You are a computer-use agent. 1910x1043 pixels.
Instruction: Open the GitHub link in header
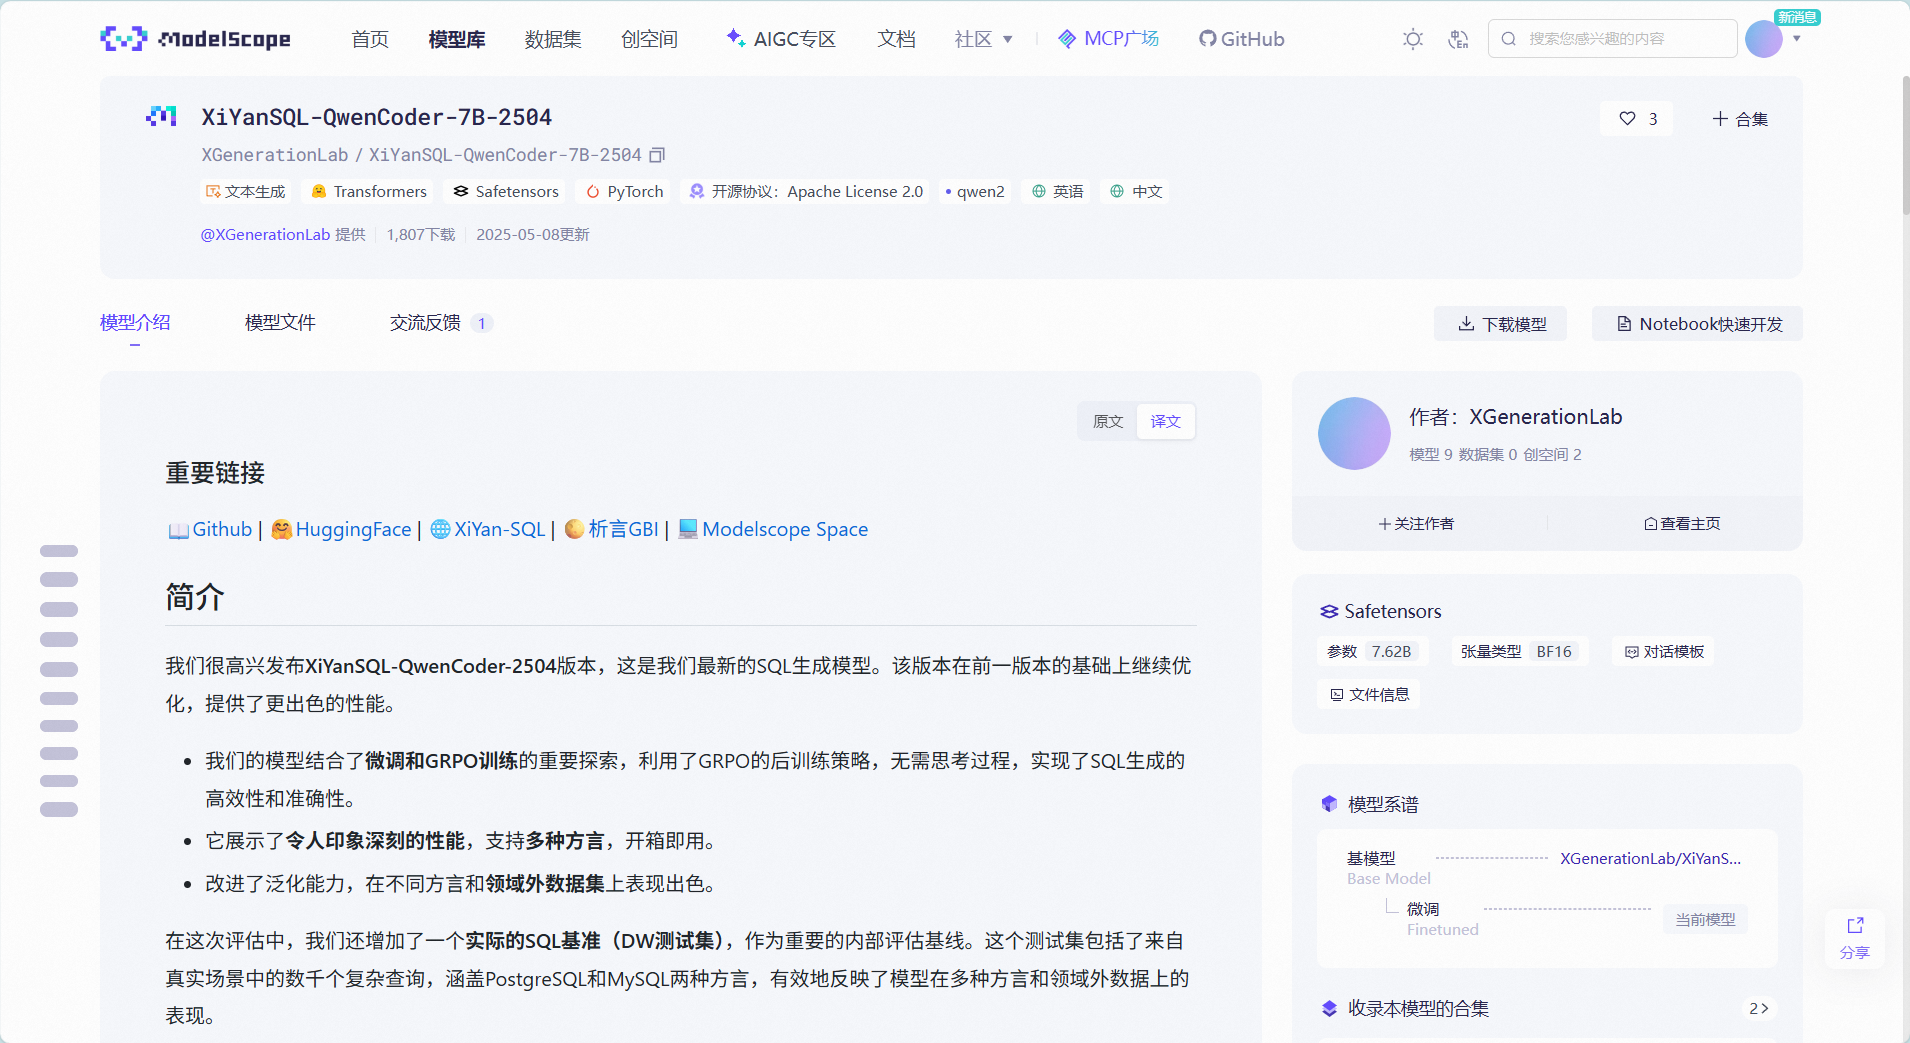coord(1241,39)
